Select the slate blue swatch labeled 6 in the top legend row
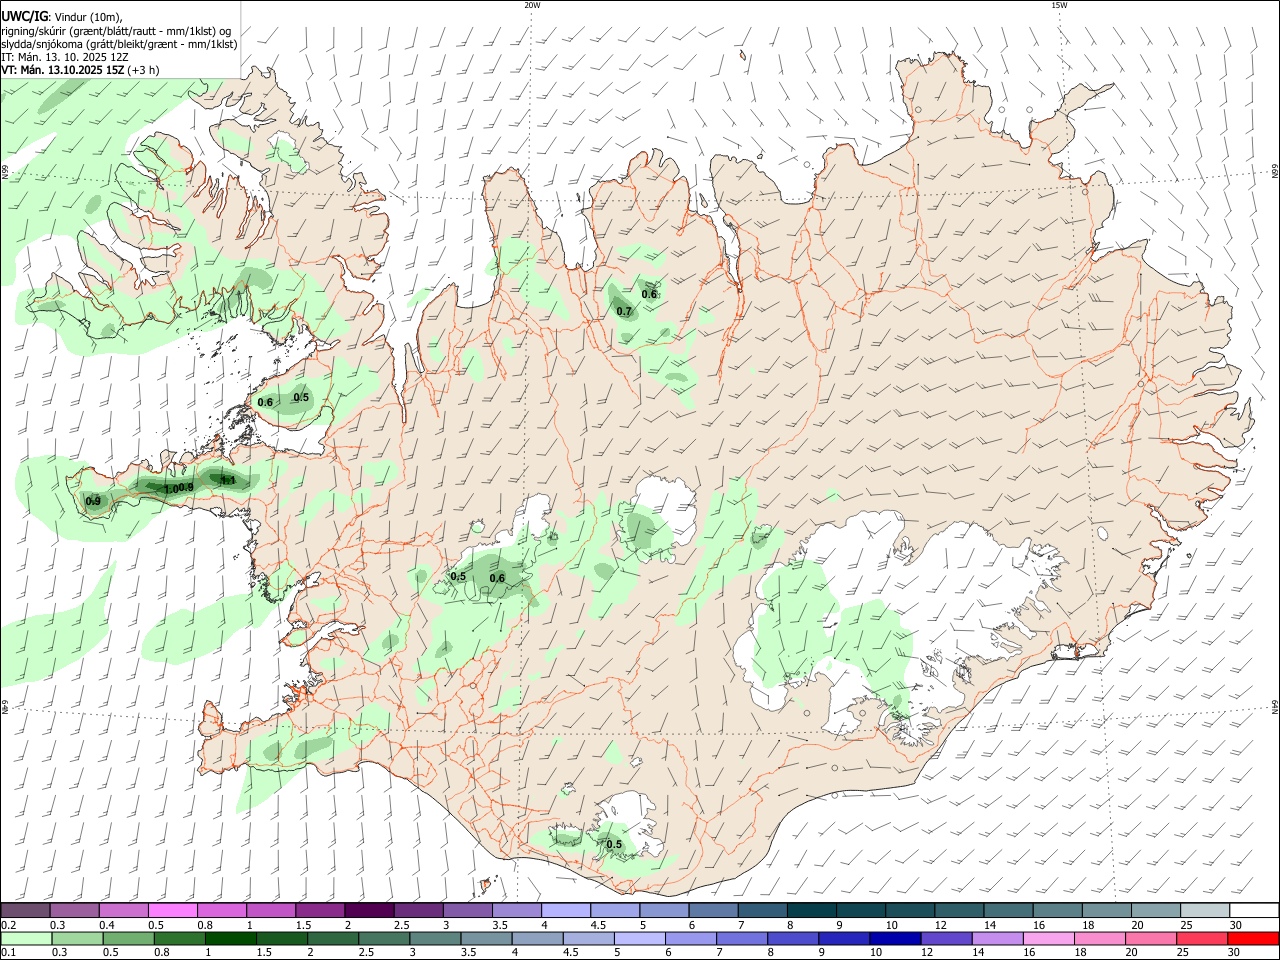This screenshot has height=960, width=1280. click(711, 911)
